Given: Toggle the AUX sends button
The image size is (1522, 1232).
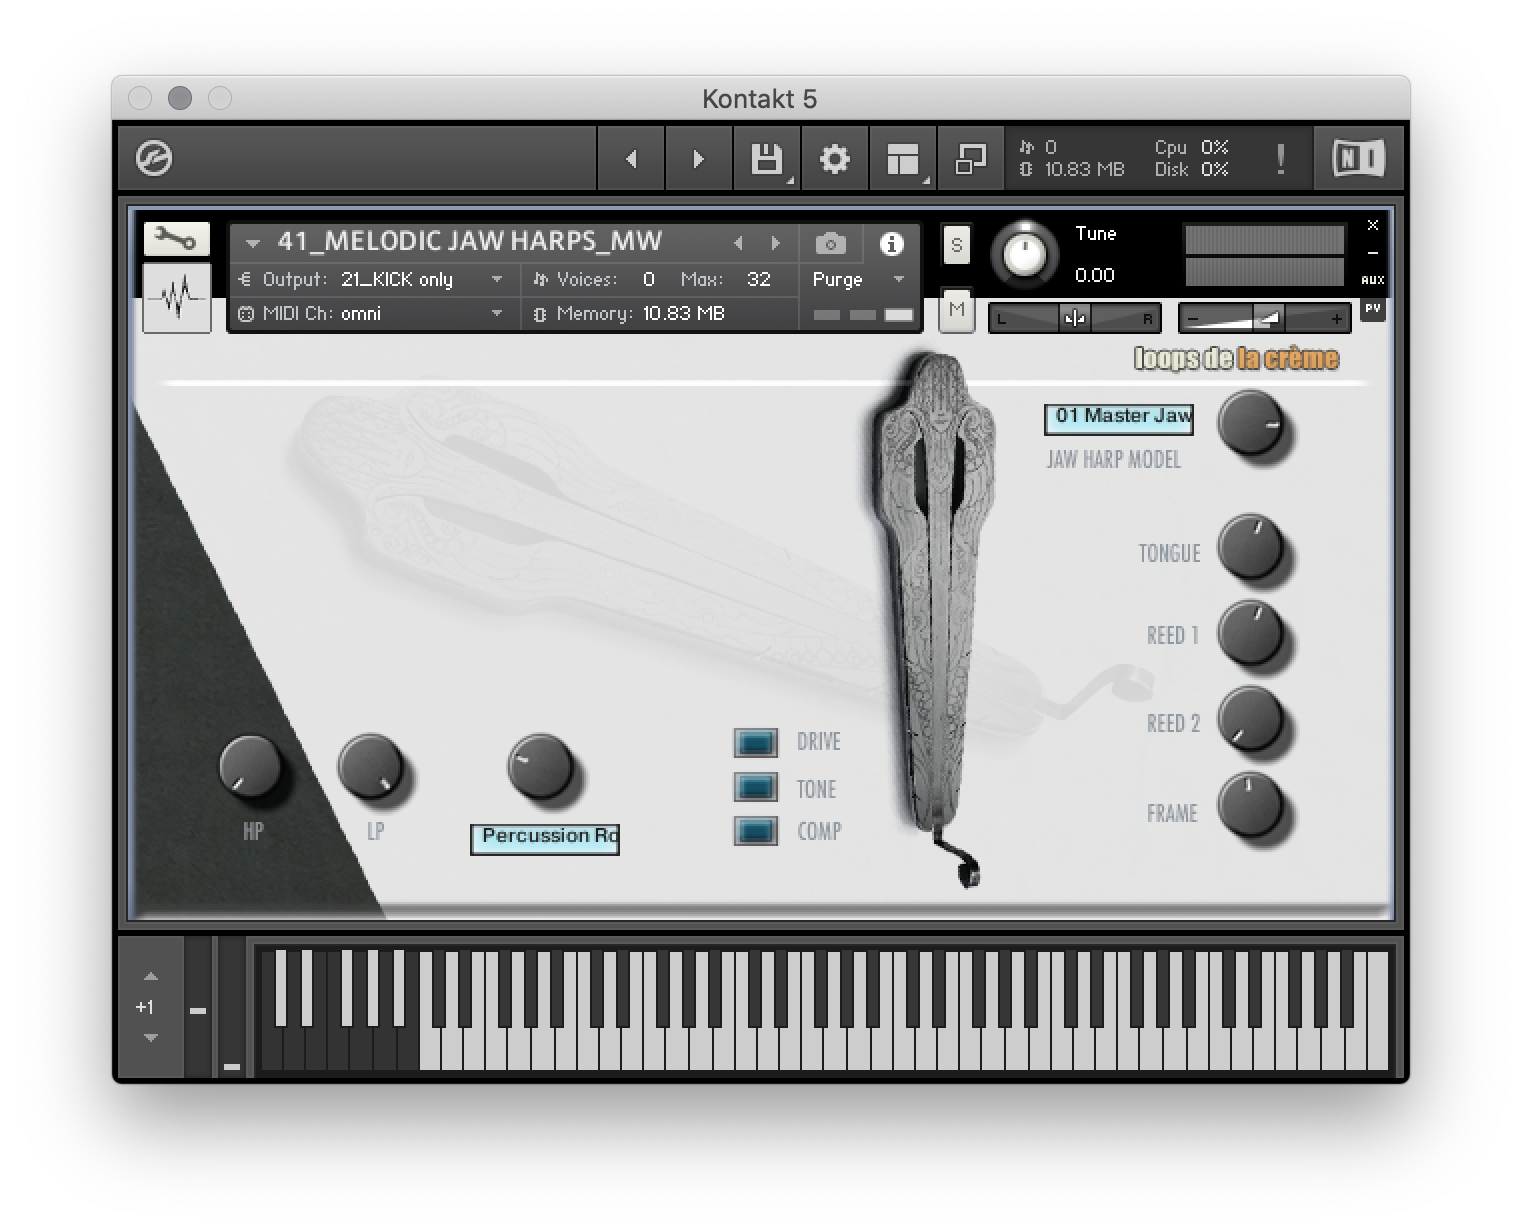Looking at the screenshot, I should [1373, 280].
